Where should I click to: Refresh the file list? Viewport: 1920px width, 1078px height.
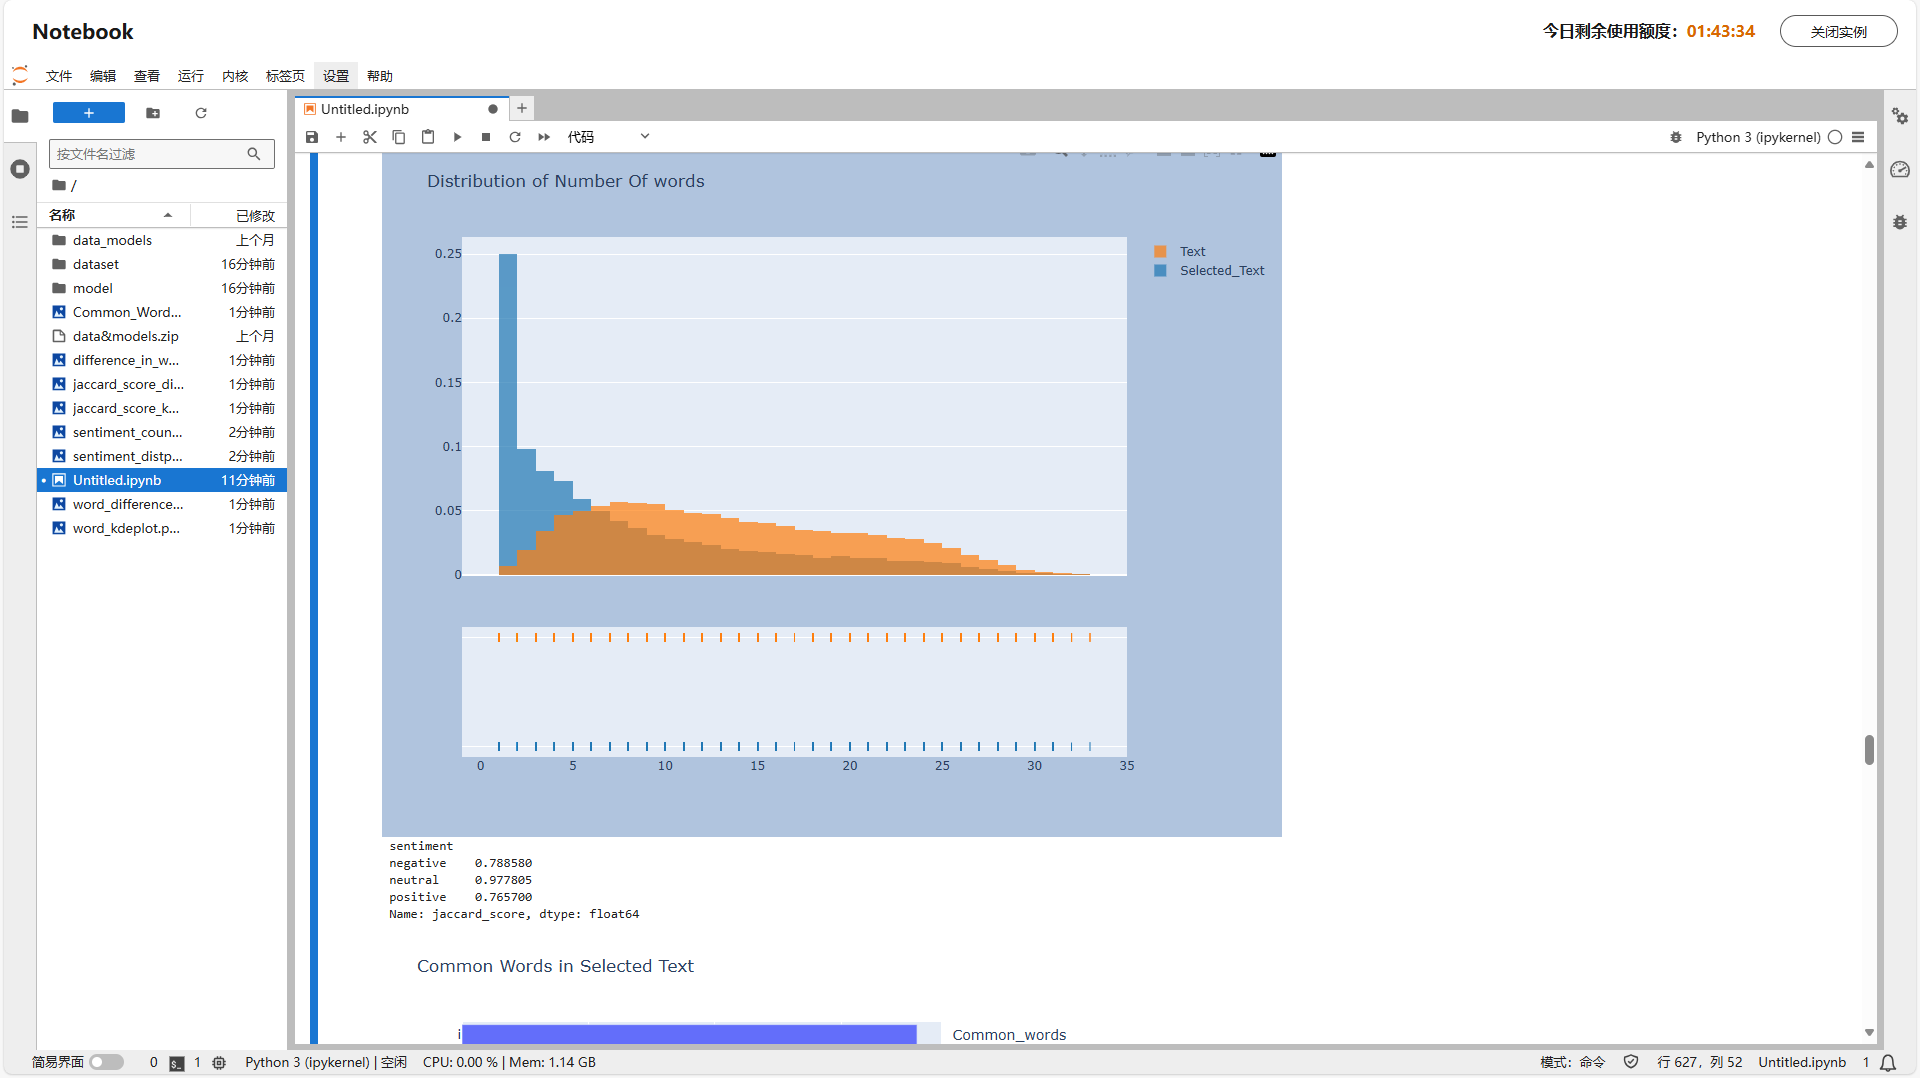point(201,113)
